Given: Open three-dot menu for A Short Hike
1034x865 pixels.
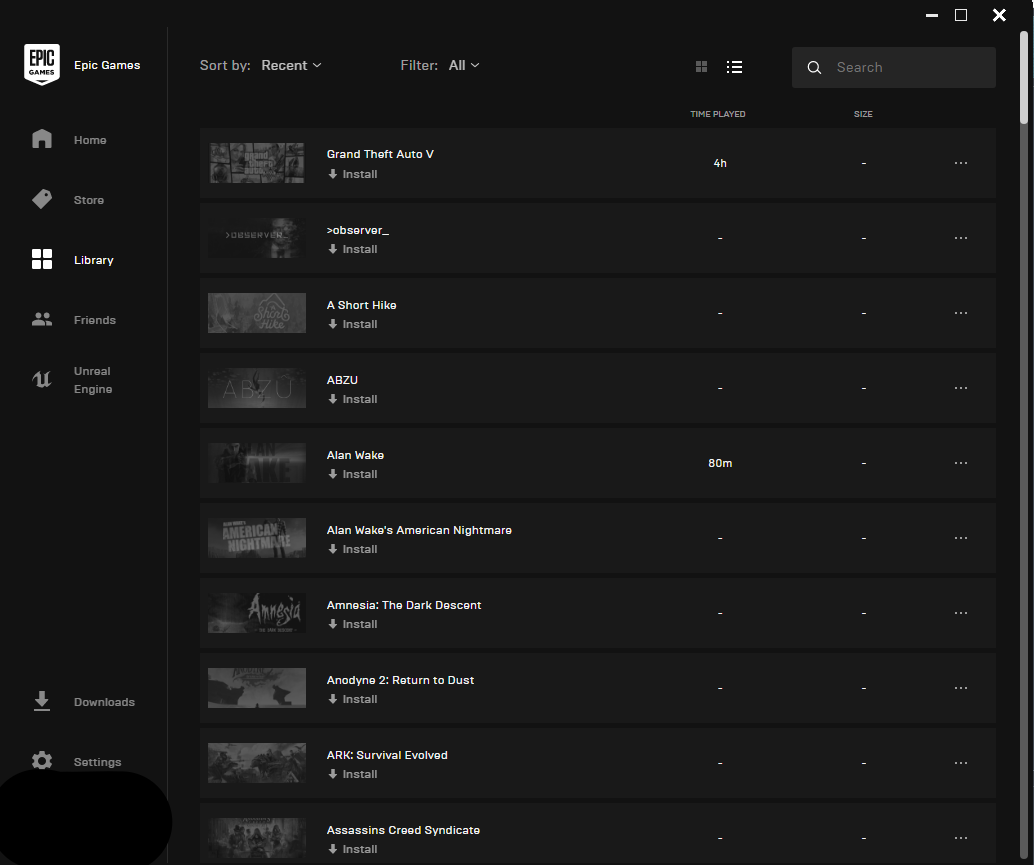Looking at the screenshot, I should point(961,313).
